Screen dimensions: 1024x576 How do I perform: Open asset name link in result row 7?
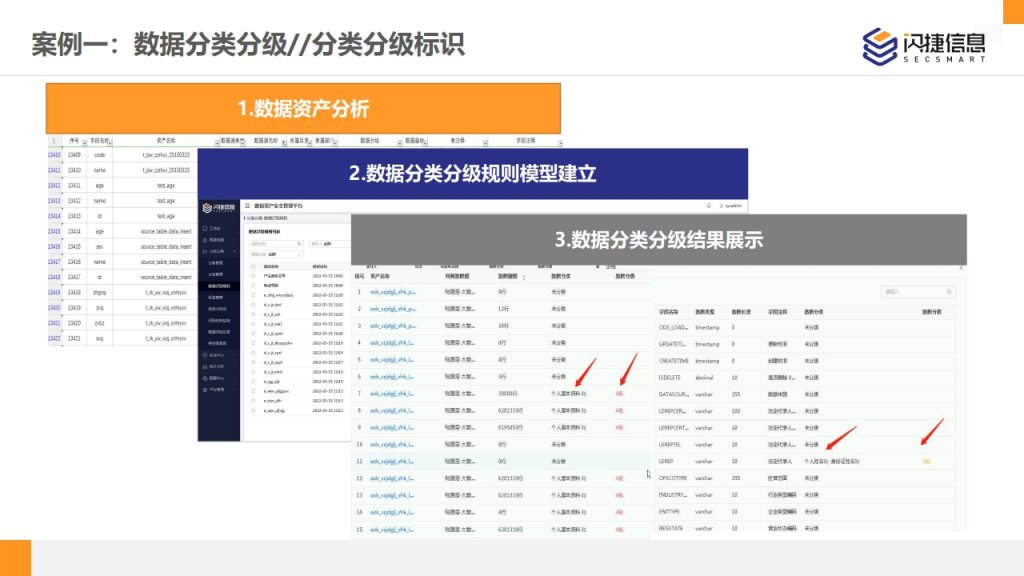tap(392, 394)
